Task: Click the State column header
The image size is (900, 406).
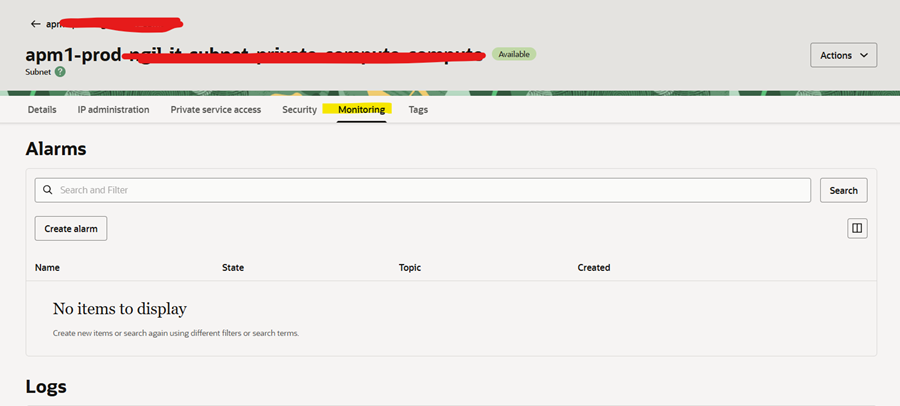Action: click(233, 268)
